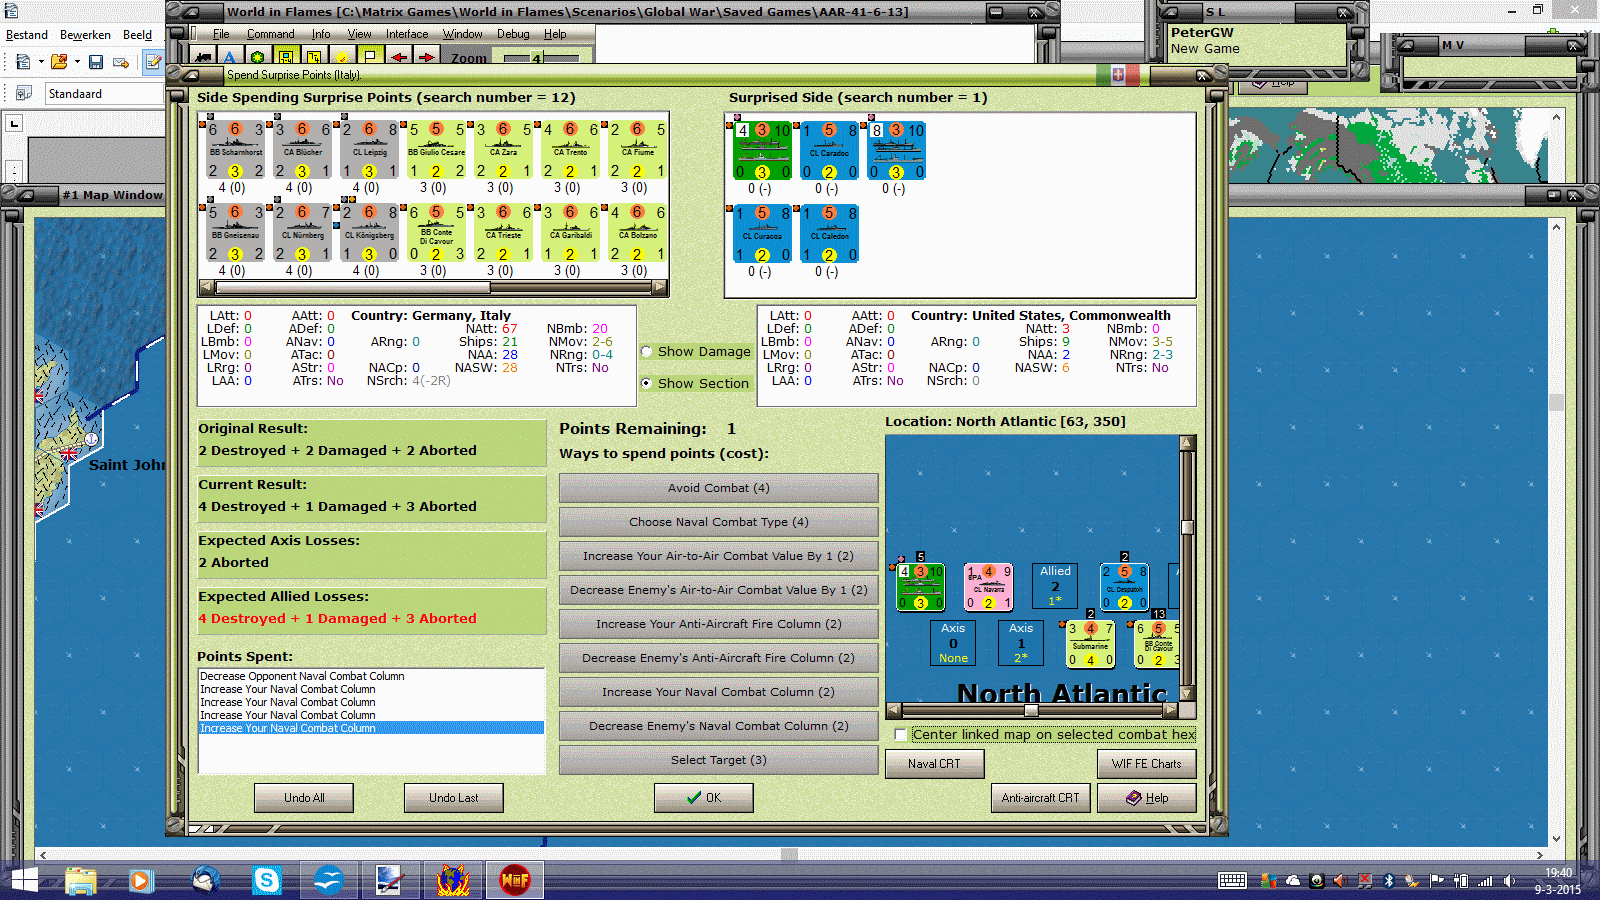Click the spending side units horizontal scrollbar
The height and width of the screenshot is (900, 1600).
434,287
